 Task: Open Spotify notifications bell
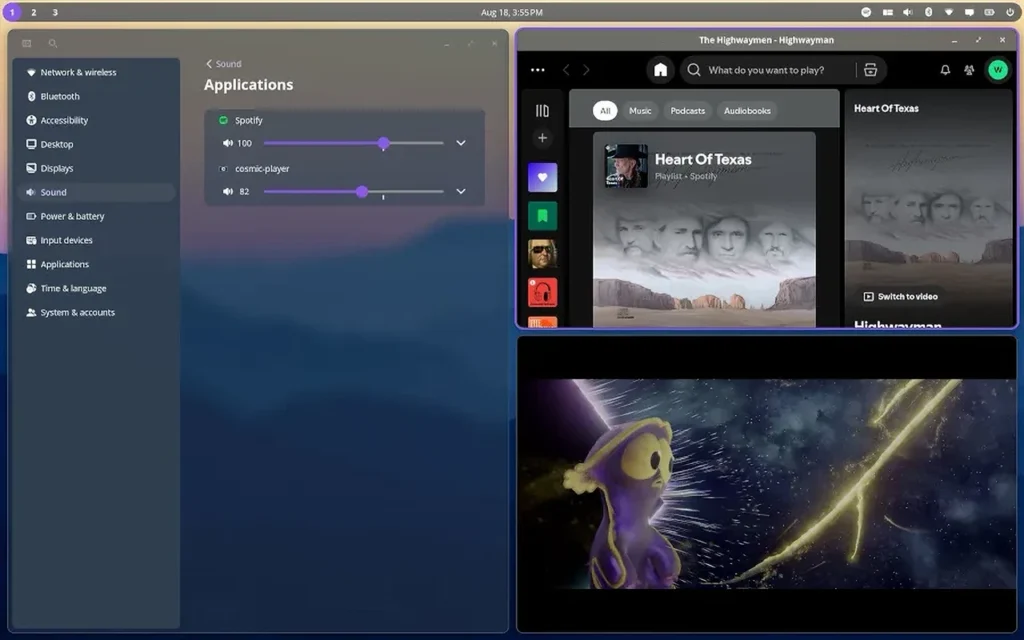pos(945,70)
